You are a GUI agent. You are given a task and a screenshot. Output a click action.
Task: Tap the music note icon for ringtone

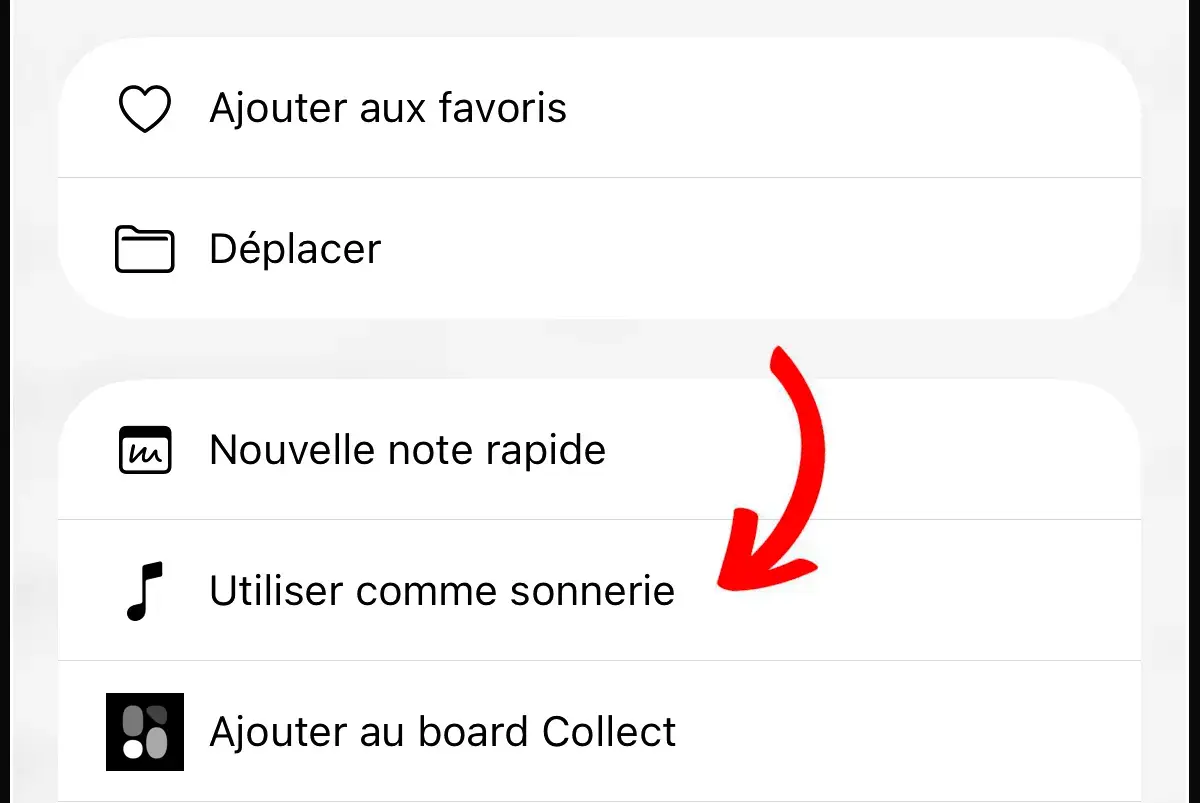tap(144, 590)
